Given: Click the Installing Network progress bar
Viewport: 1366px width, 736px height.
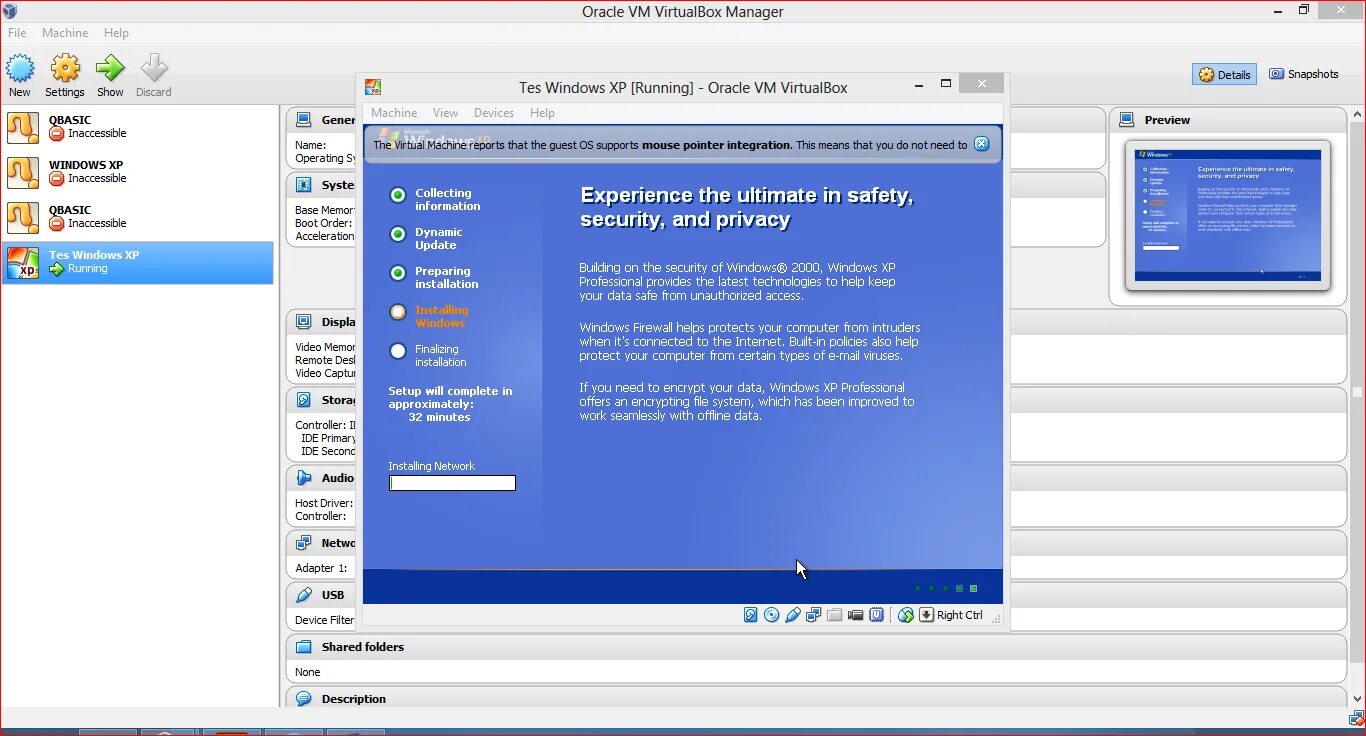Looking at the screenshot, I should point(452,483).
